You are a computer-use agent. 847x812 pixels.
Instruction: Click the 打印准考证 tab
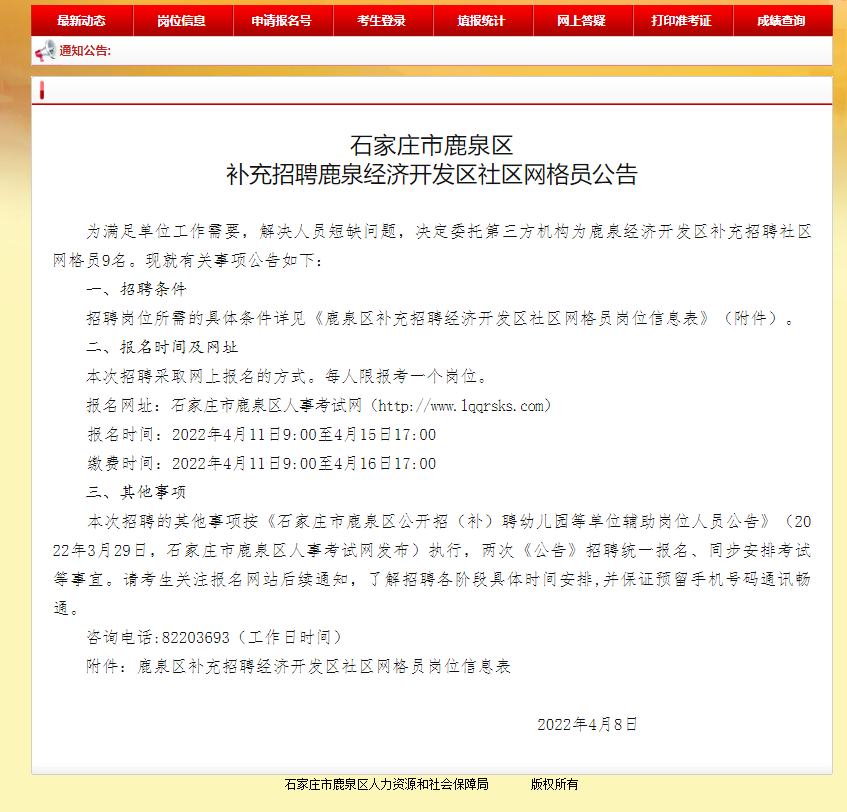coord(682,21)
